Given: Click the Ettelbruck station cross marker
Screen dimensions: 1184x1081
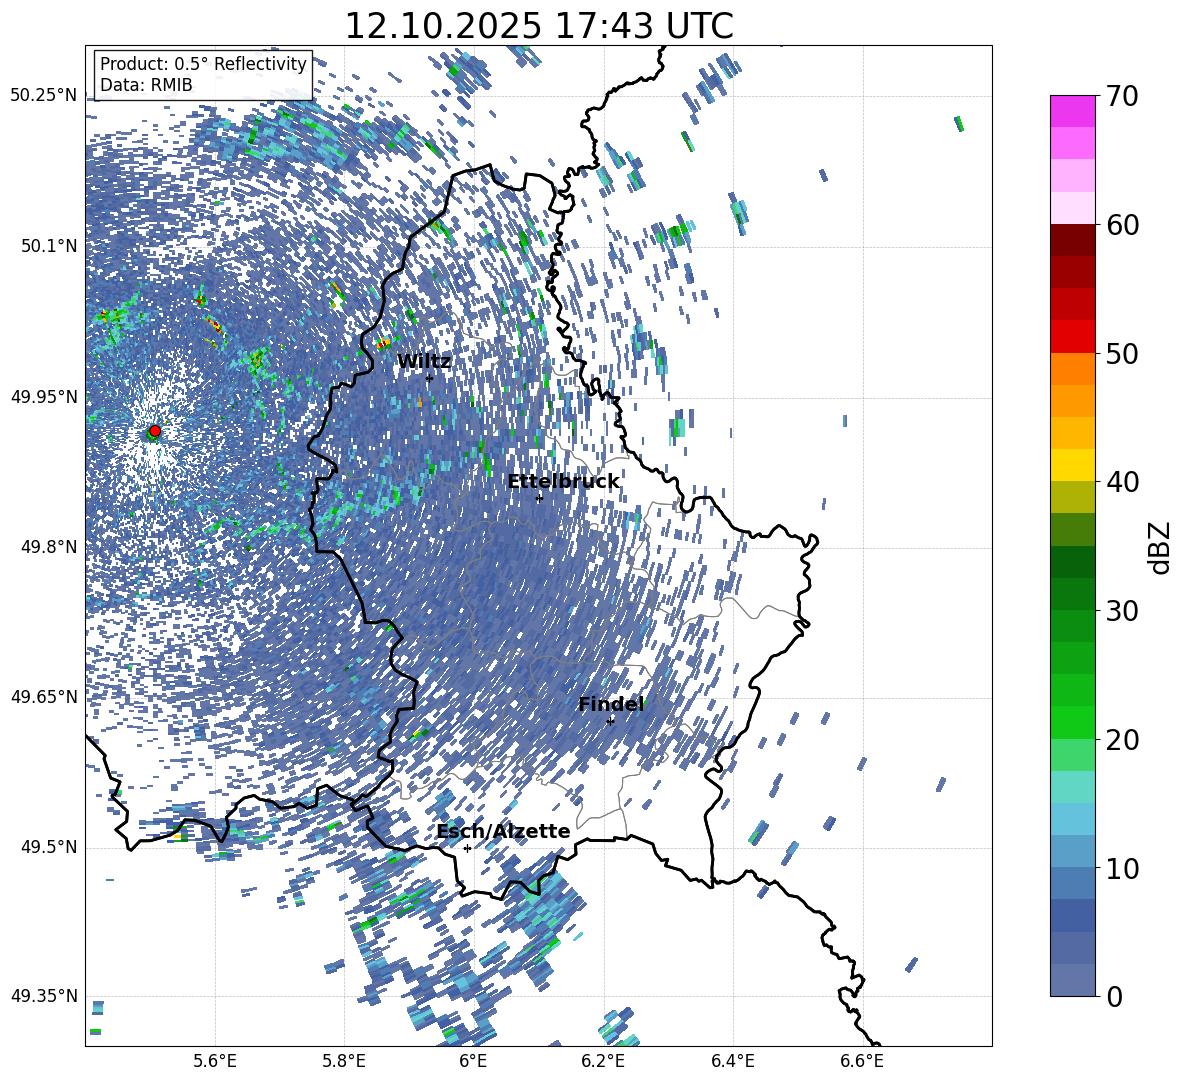Looking at the screenshot, I should (539, 498).
